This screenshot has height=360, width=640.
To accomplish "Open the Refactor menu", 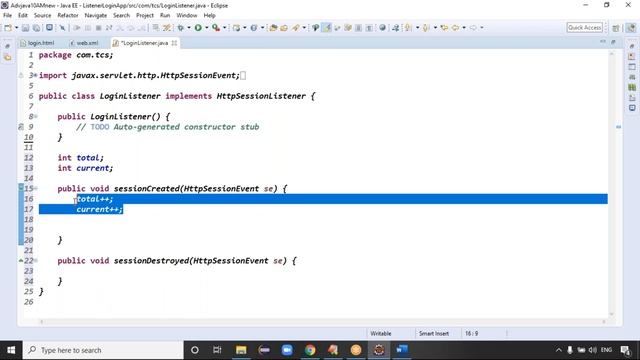I will [68, 16].
